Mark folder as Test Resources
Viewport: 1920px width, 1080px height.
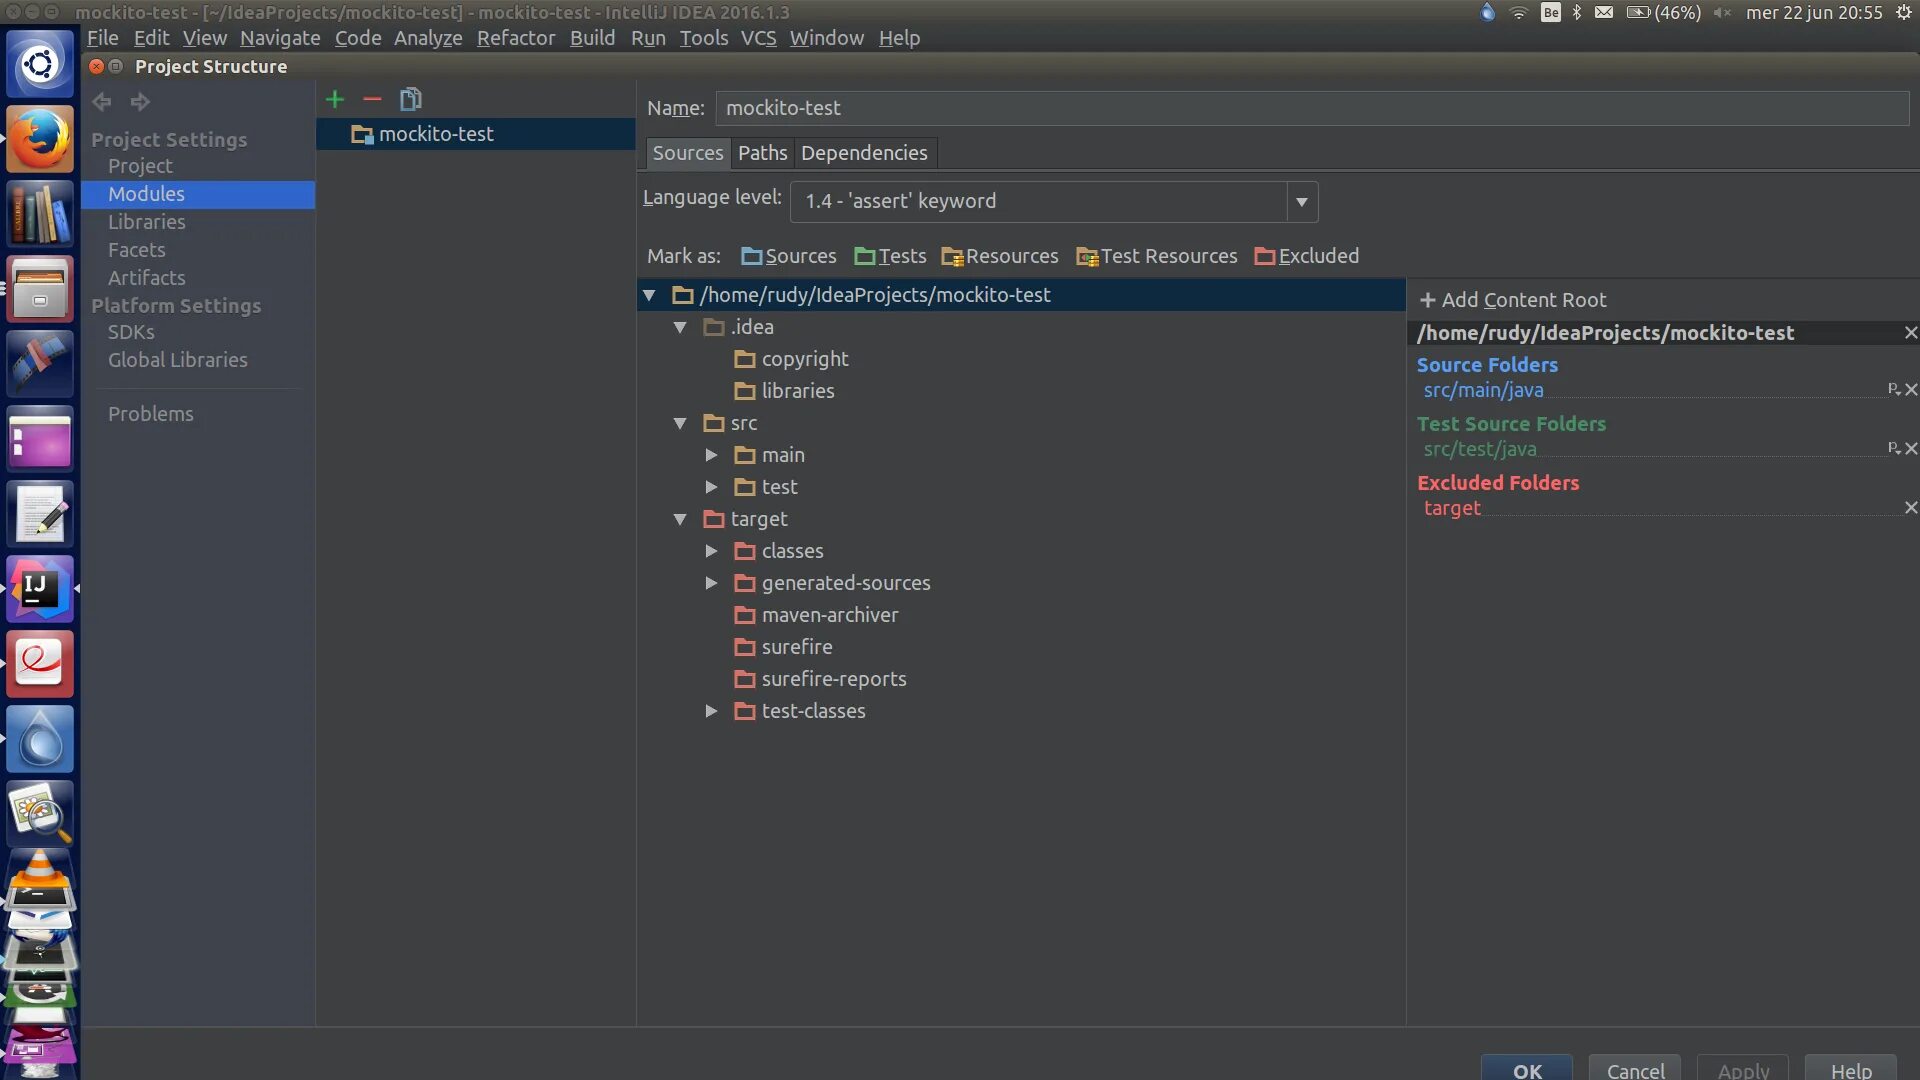[x=1156, y=256]
